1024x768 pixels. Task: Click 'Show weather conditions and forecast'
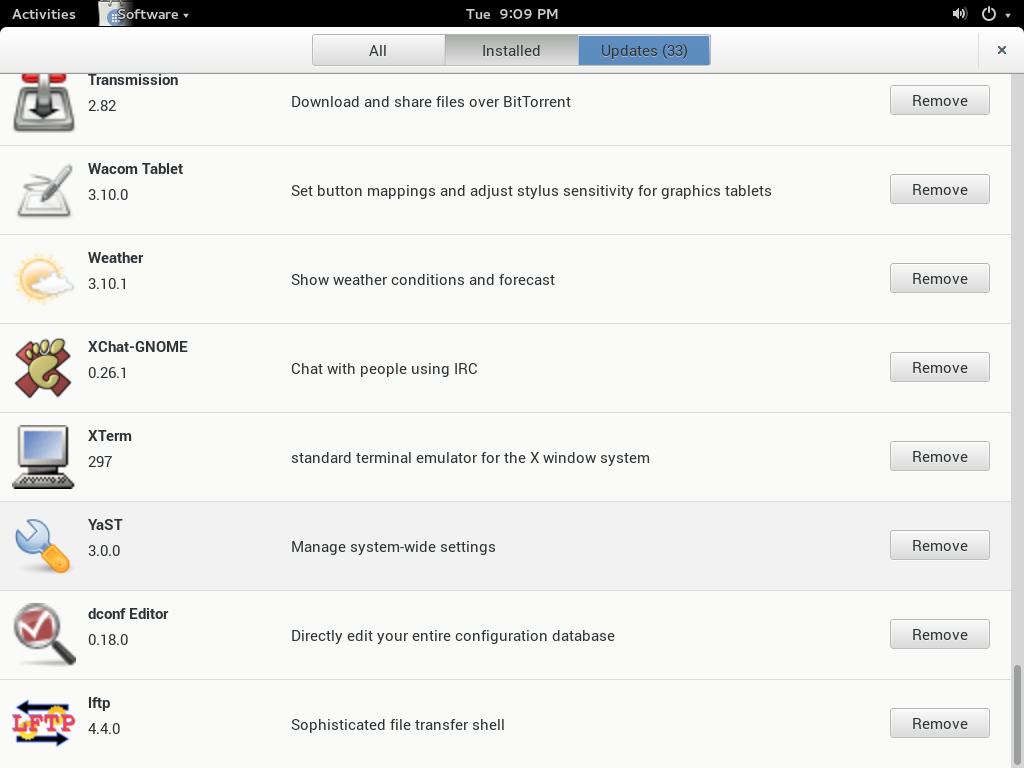(423, 280)
